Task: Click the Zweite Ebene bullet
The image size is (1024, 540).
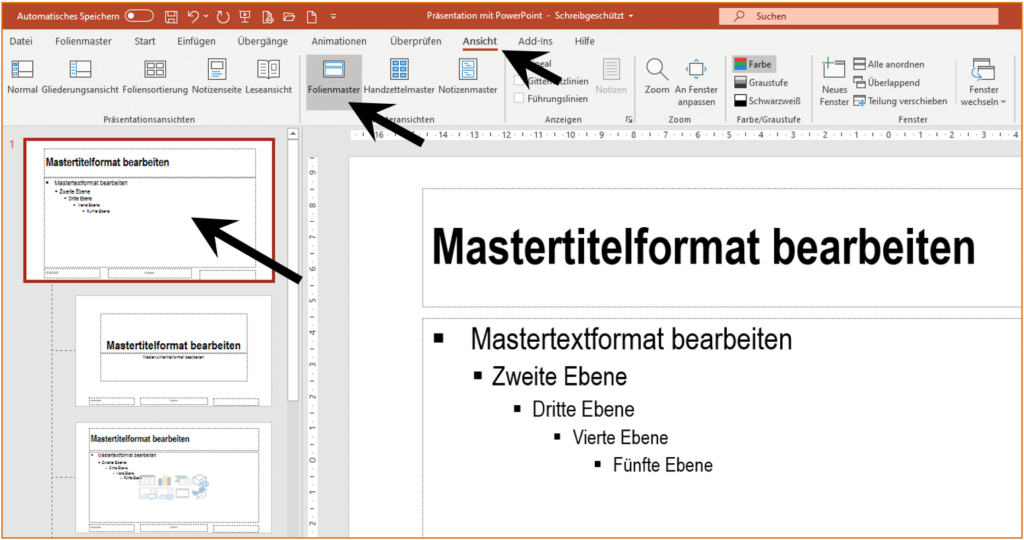Action: [559, 377]
